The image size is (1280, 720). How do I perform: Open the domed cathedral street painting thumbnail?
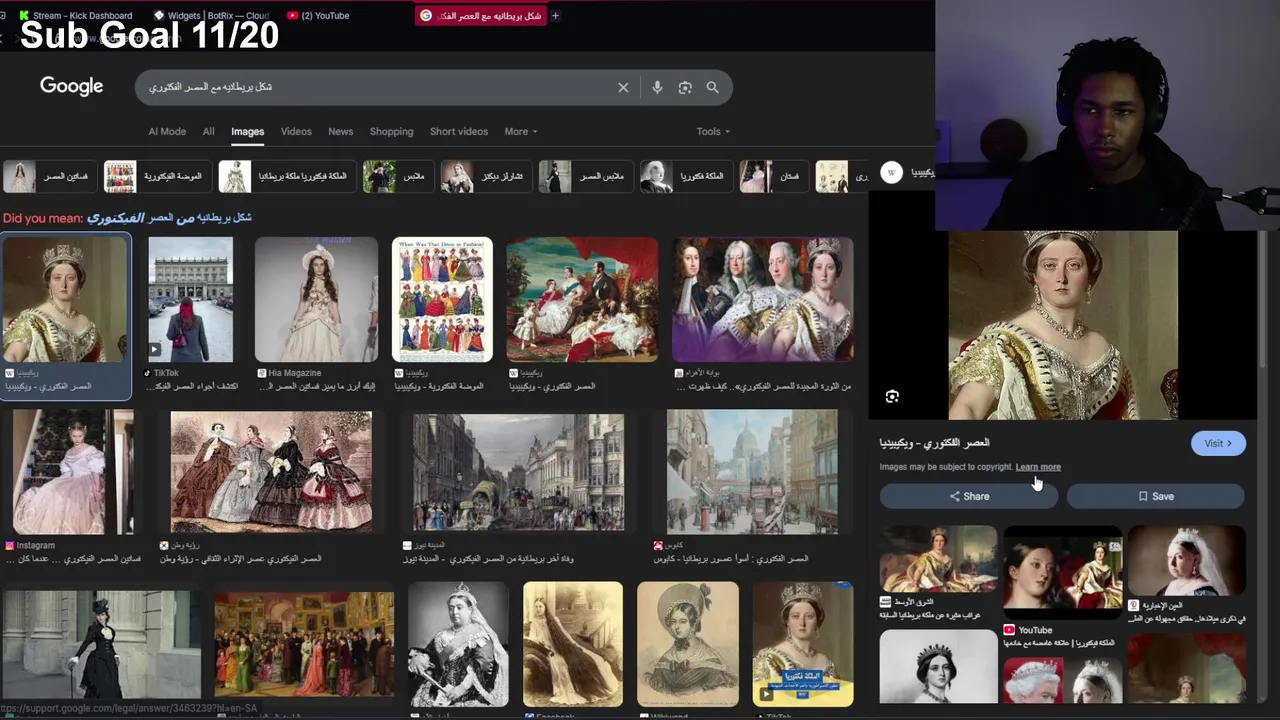752,472
